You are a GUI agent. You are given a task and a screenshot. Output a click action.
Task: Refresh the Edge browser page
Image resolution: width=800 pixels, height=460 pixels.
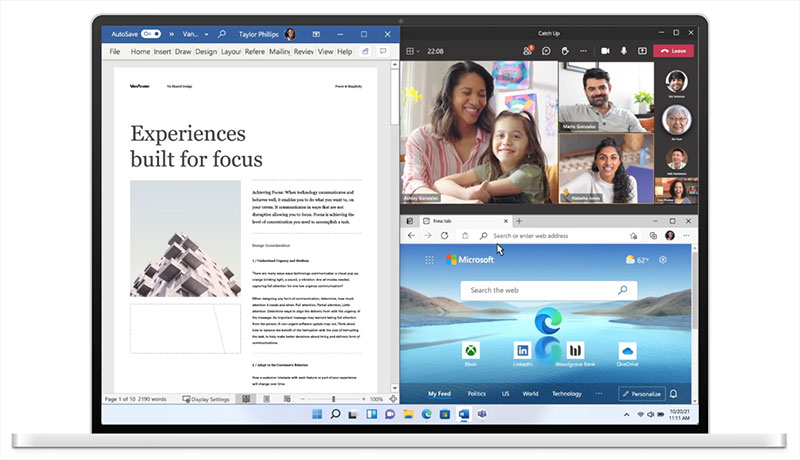click(x=445, y=235)
